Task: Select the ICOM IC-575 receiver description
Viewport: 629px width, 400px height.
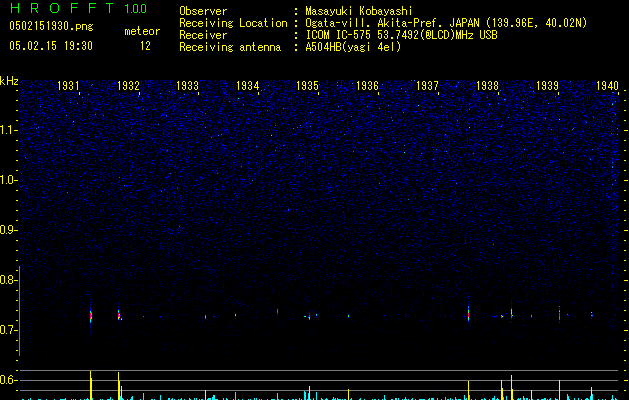Action: tap(401, 35)
